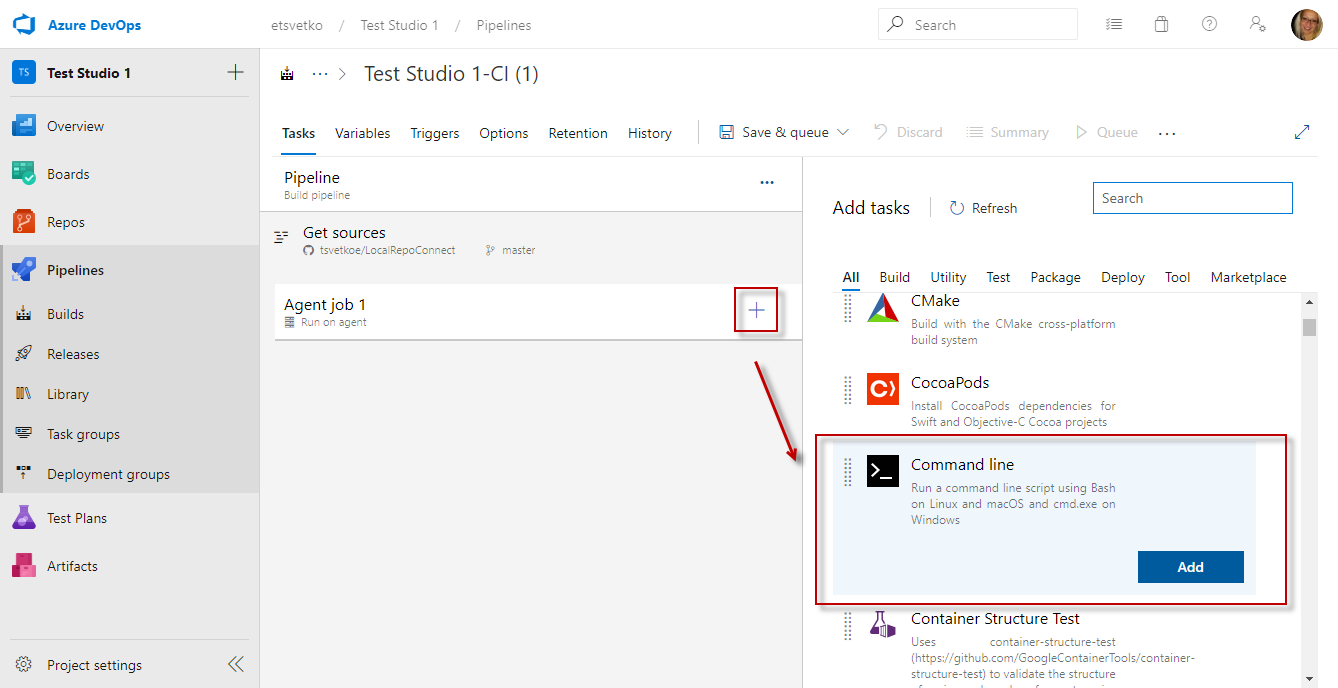Focus the top header Search field

click(x=978, y=25)
